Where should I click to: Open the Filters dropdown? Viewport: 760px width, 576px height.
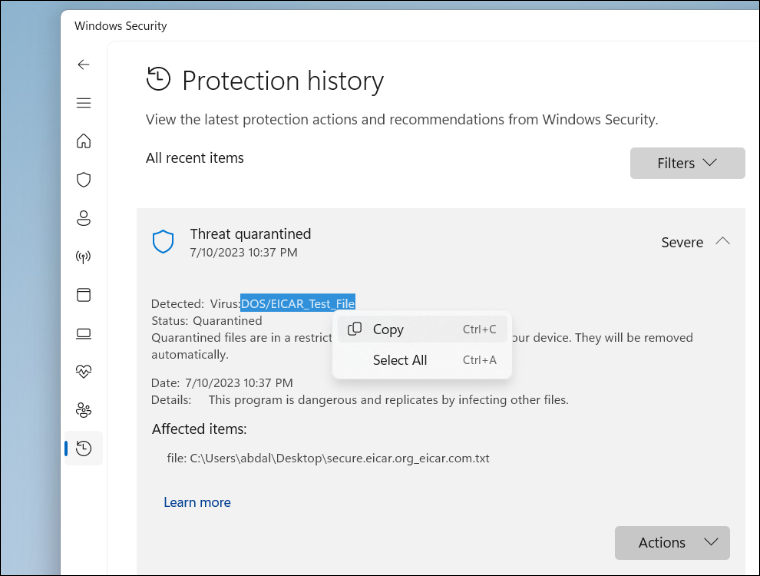tap(687, 163)
